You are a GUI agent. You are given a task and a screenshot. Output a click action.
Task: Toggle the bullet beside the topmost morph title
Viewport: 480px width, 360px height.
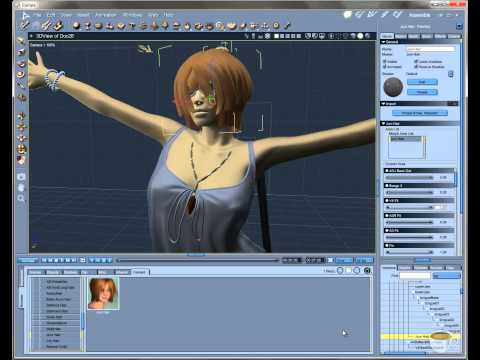[387, 171]
